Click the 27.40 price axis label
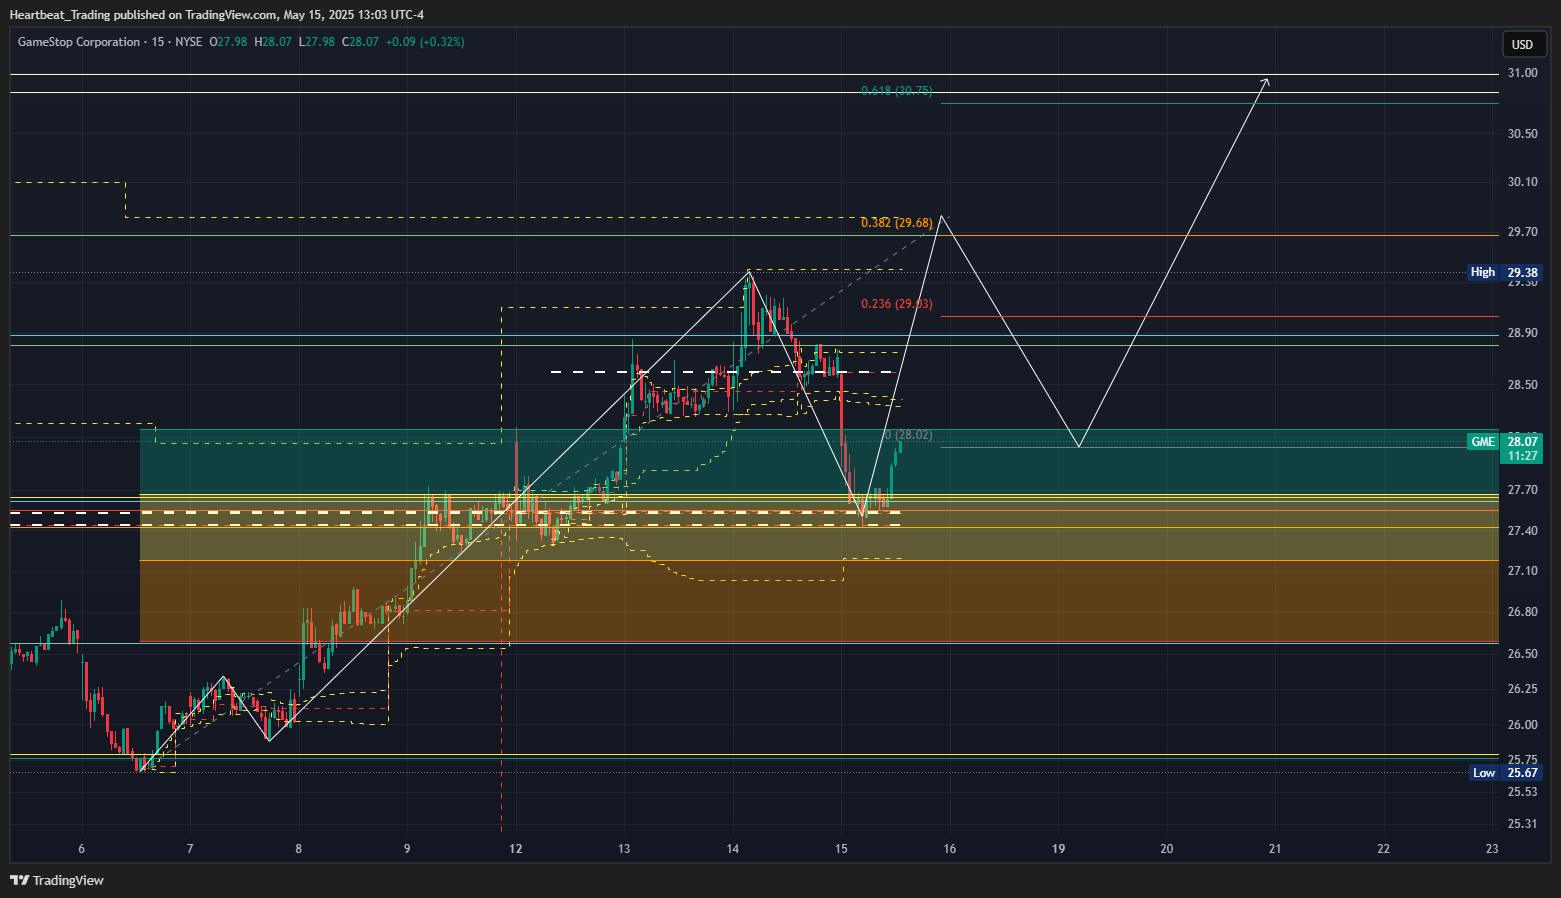1561x898 pixels. click(x=1522, y=531)
